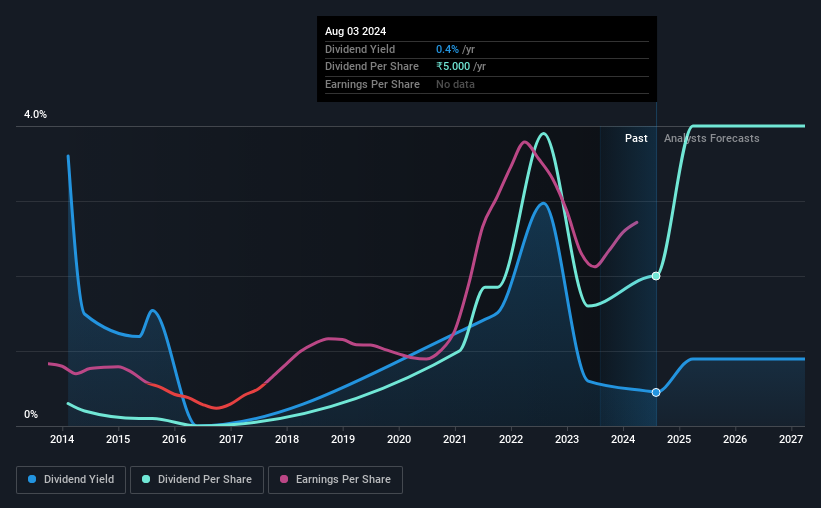
Task: Click the 2016 x-axis label
Action: [174, 439]
